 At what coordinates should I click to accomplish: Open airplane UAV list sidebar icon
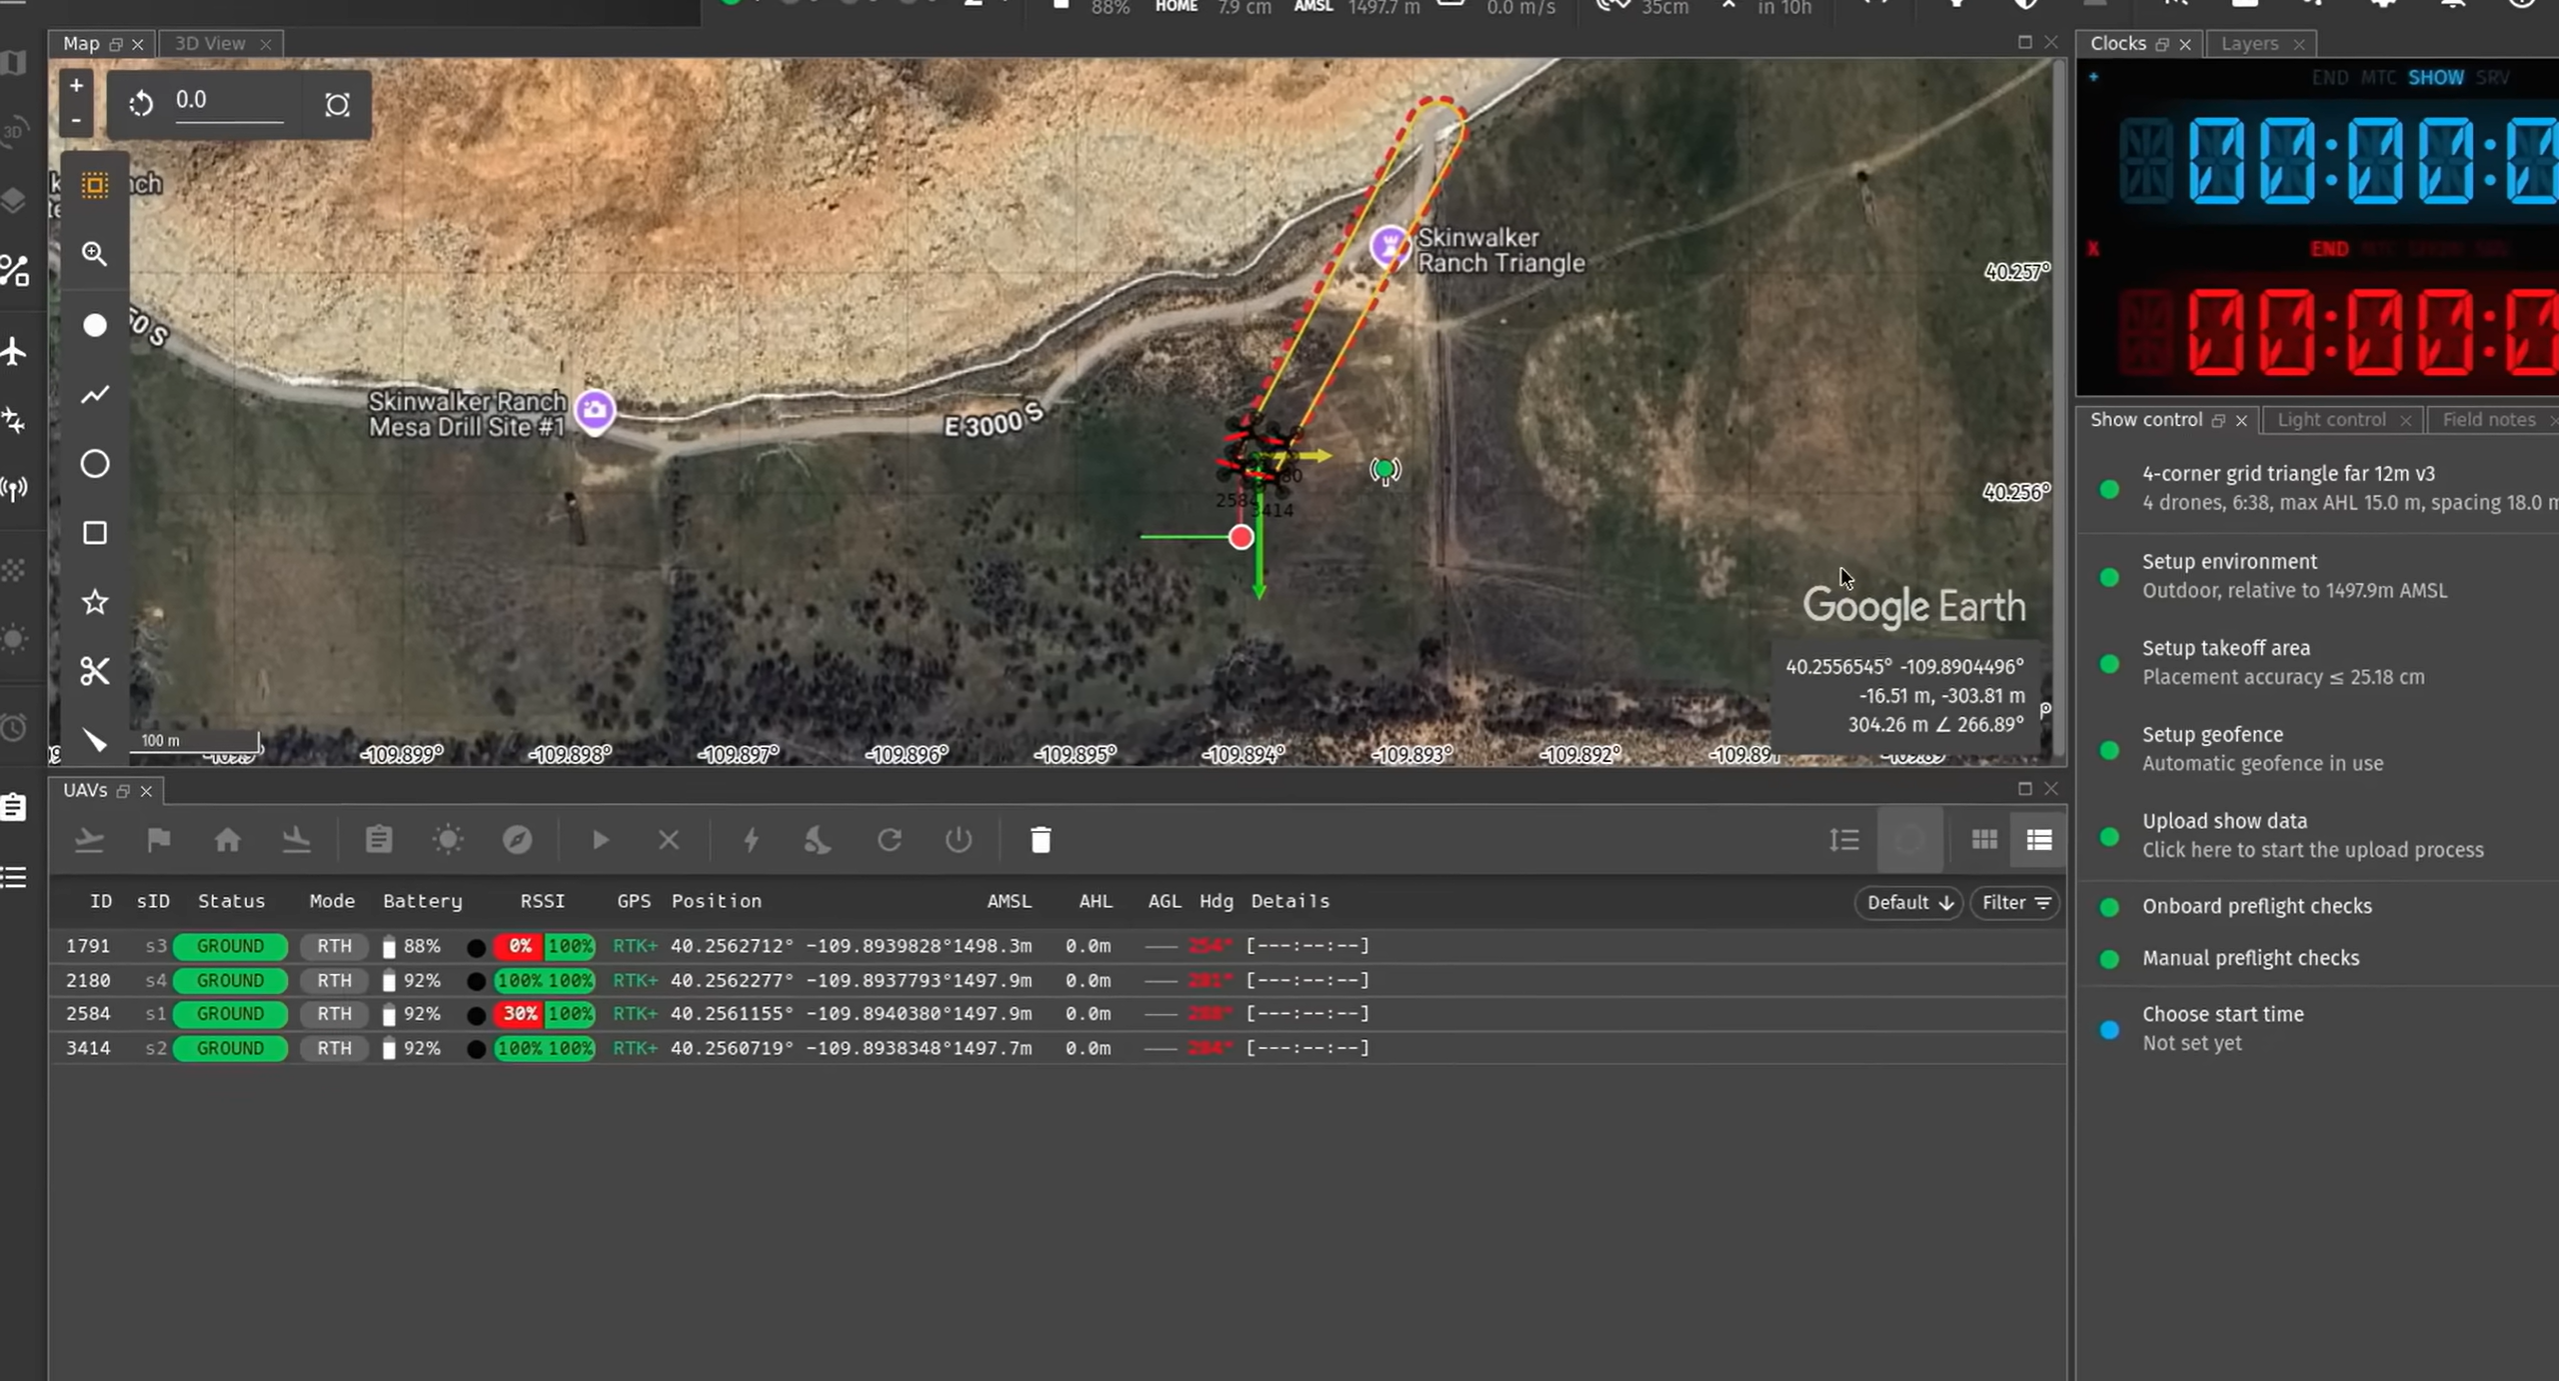pos(14,352)
